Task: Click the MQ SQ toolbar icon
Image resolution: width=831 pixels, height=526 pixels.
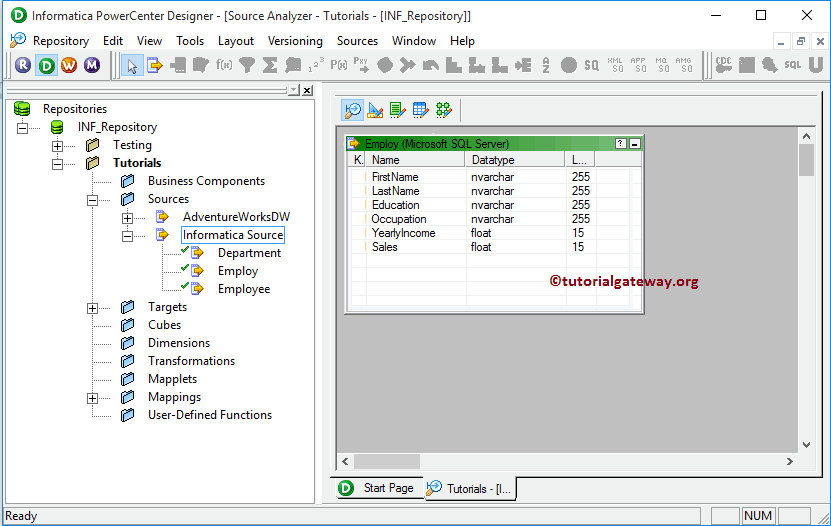Action: [x=661, y=65]
